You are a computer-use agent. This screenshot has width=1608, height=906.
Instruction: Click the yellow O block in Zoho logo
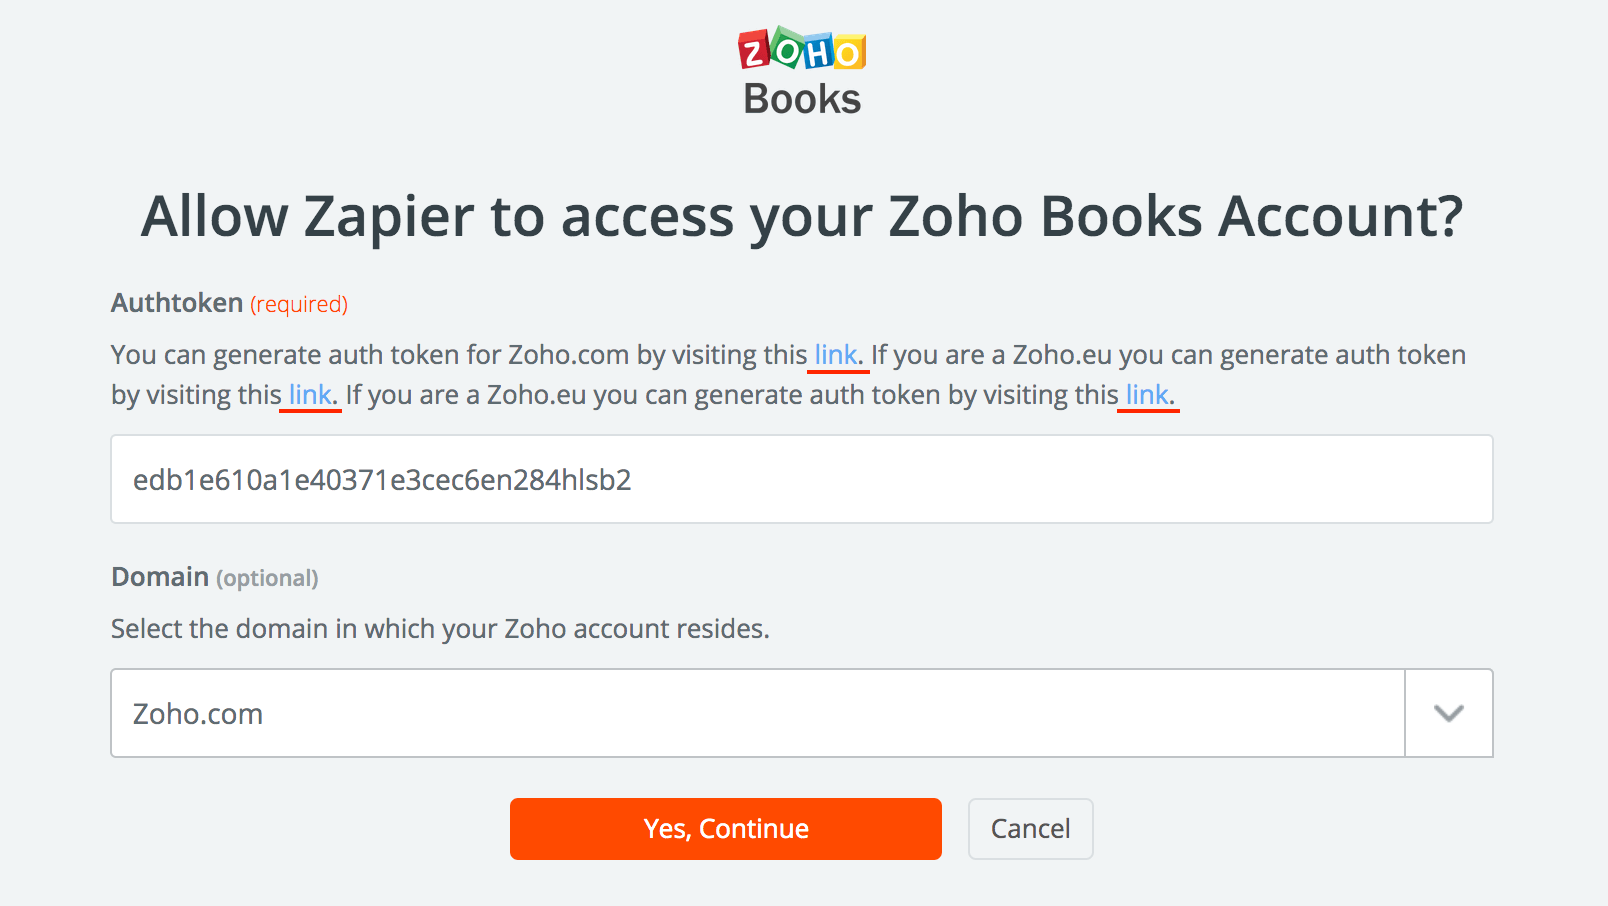tap(849, 52)
